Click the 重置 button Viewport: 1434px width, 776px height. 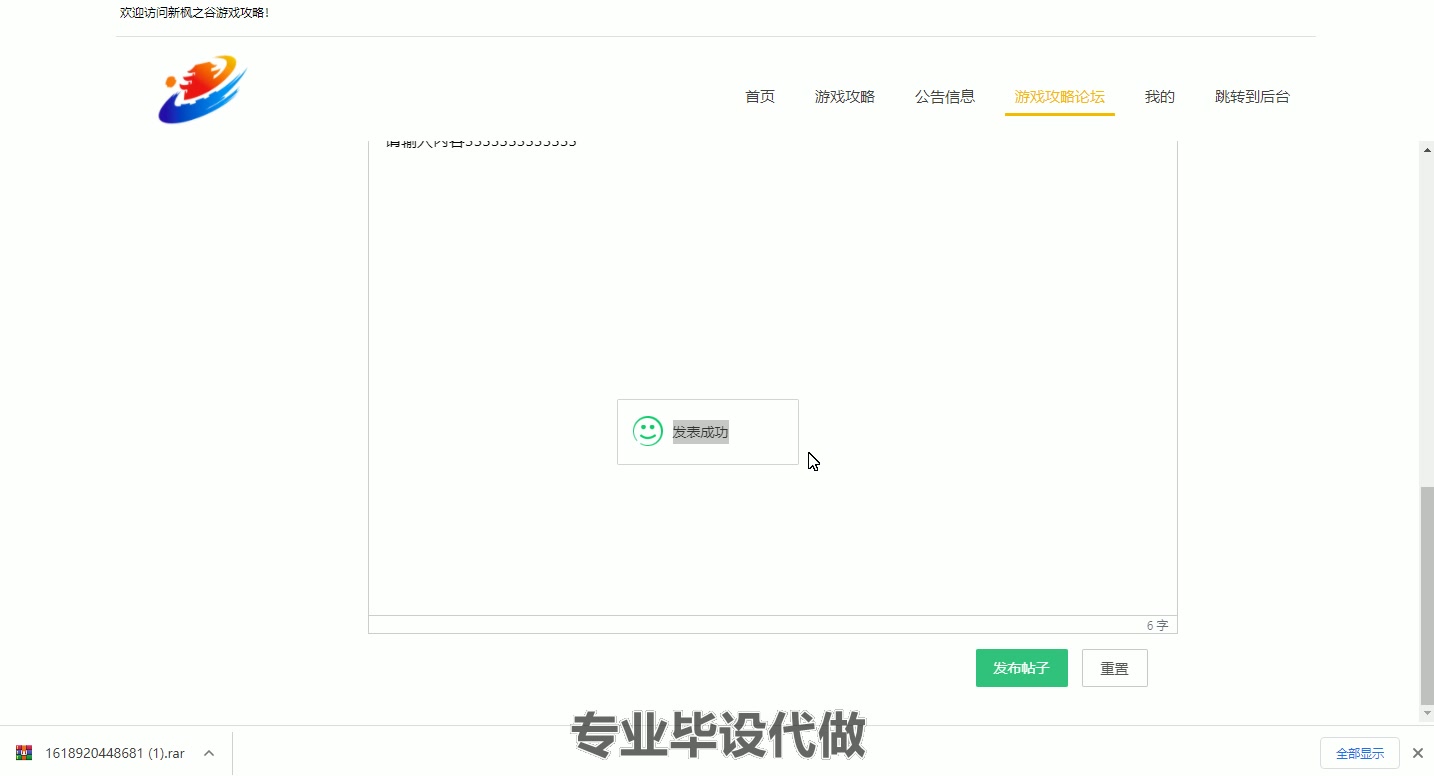(x=1115, y=668)
